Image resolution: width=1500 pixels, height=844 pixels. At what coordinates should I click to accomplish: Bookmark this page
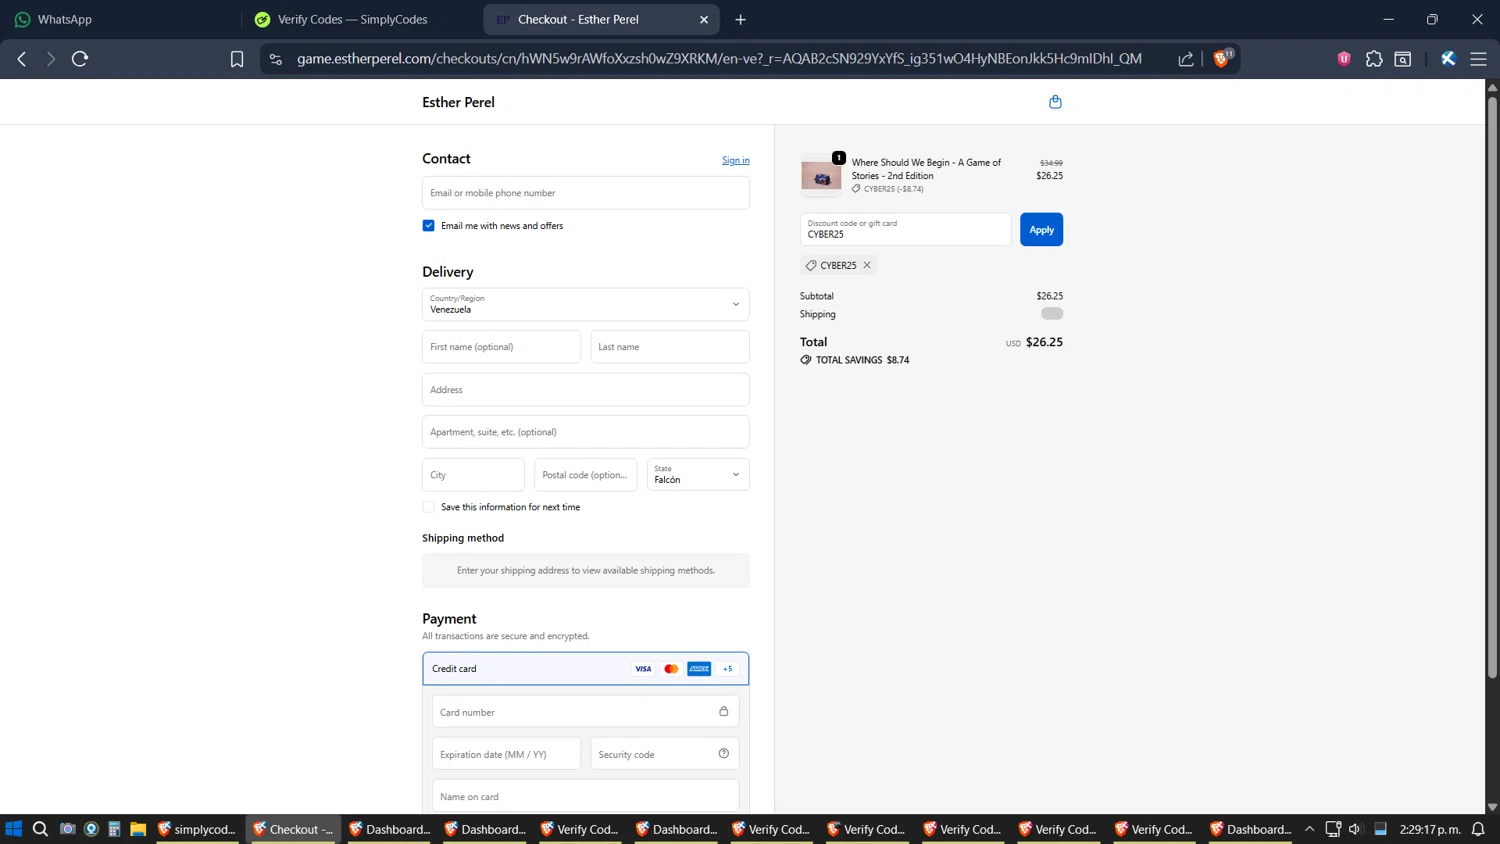237,59
